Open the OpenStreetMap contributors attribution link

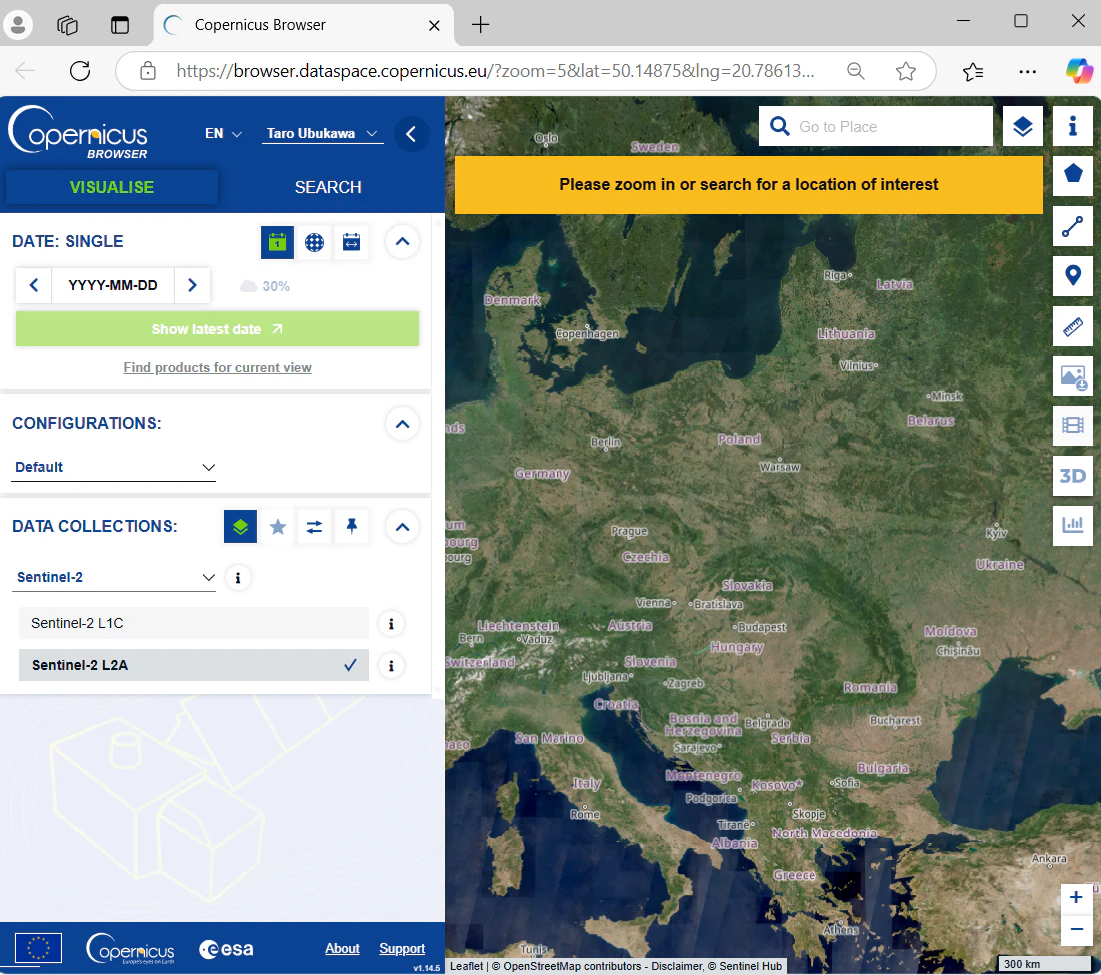point(567,966)
